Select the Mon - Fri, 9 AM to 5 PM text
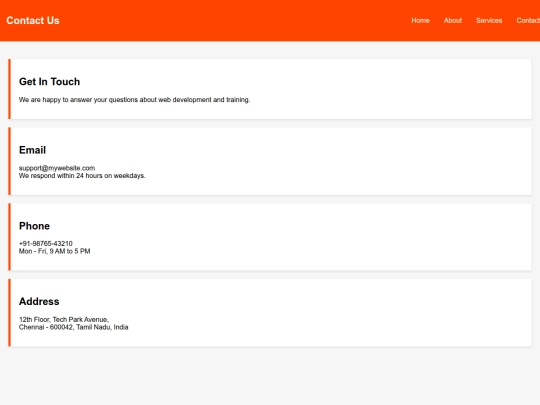 pyautogui.click(x=54, y=251)
